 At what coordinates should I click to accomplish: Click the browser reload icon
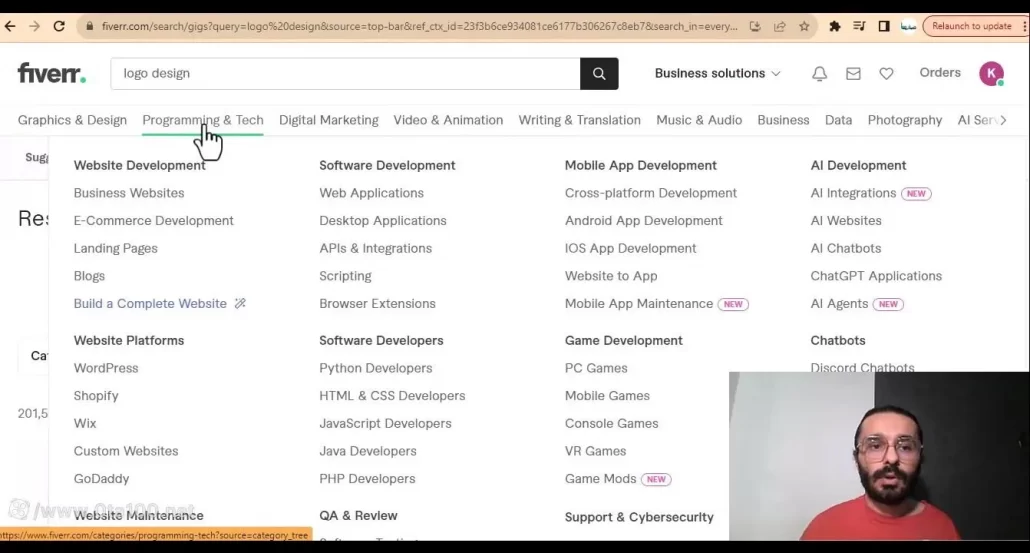click(59, 27)
